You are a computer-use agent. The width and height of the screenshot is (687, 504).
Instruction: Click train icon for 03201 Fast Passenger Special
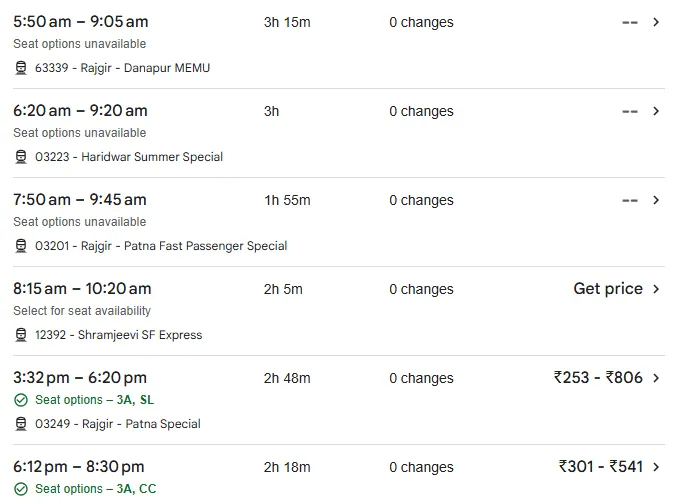(x=21, y=246)
